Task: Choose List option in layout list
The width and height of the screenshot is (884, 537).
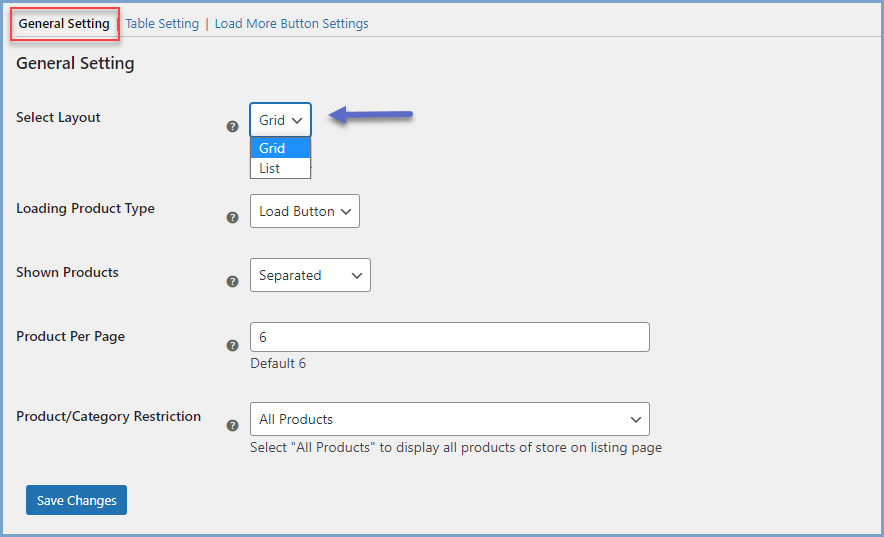Action: click(280, 168)
